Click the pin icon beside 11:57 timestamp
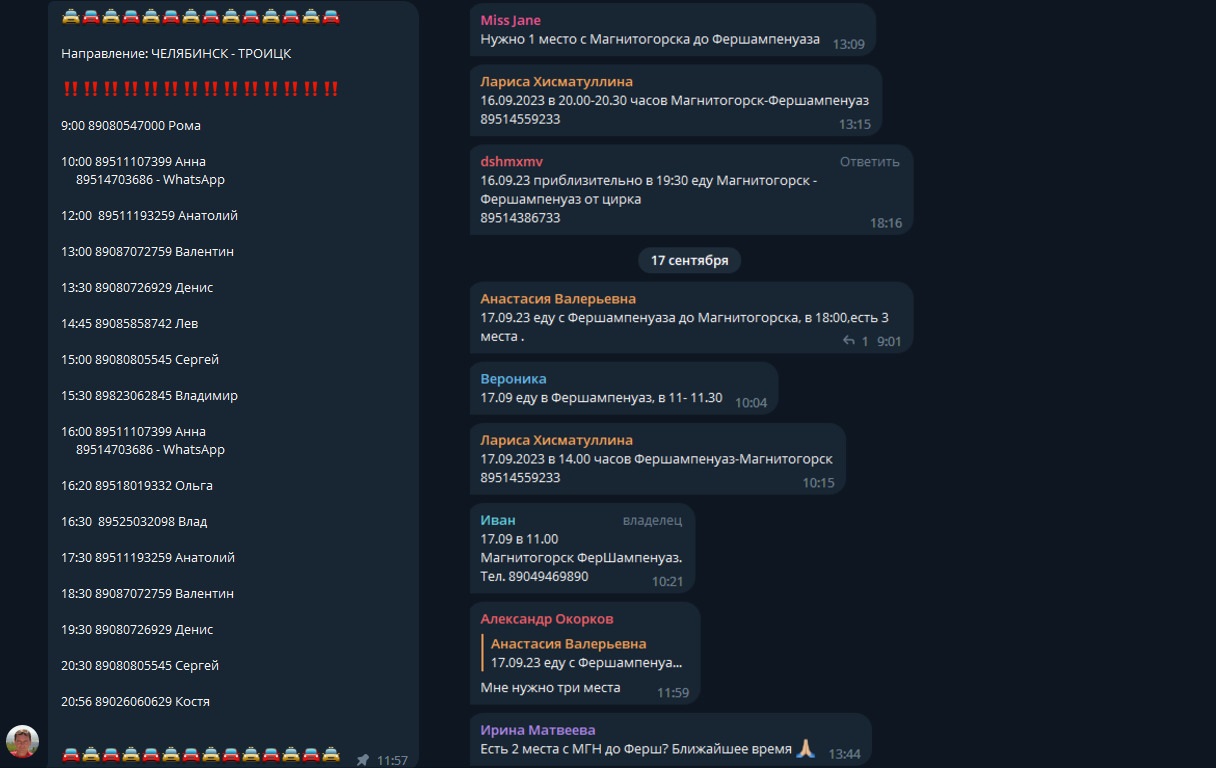Screen dimensions: 1216x768 click(363, 760)
